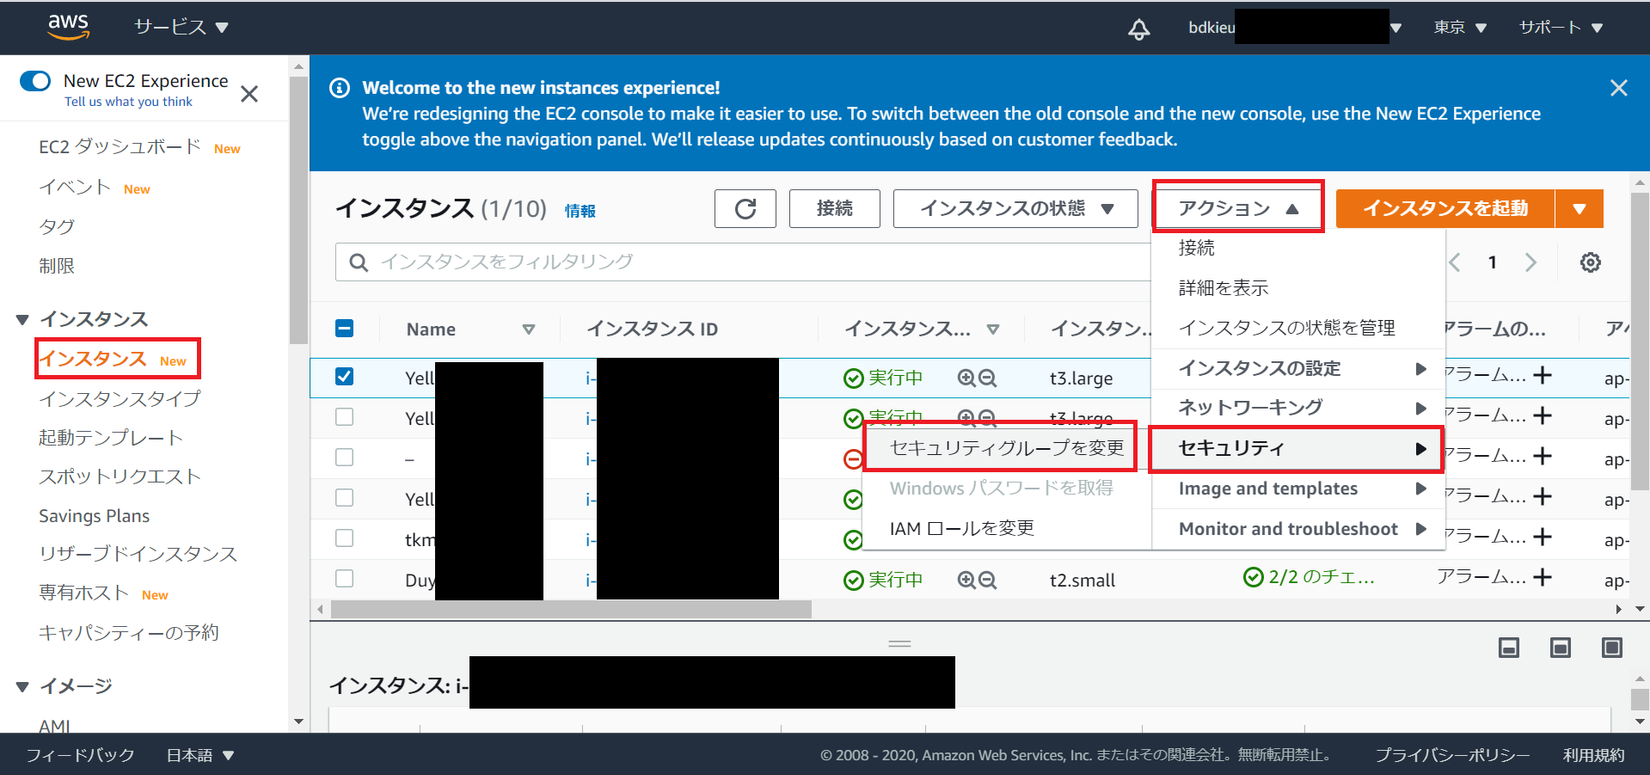Open the Monitor and troubleshoot submenu
1650x775 pixels.
coord(1298,529)
